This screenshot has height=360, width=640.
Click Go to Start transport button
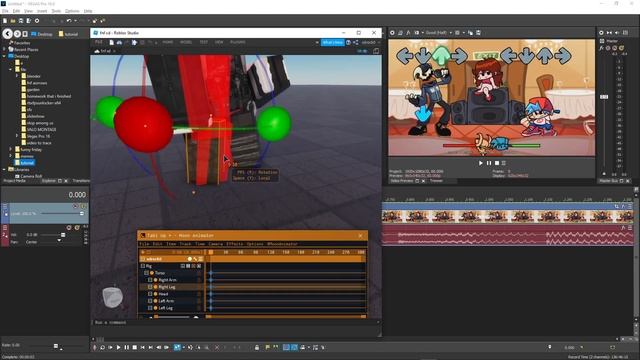pyautogui.click(x=142, y=347)
